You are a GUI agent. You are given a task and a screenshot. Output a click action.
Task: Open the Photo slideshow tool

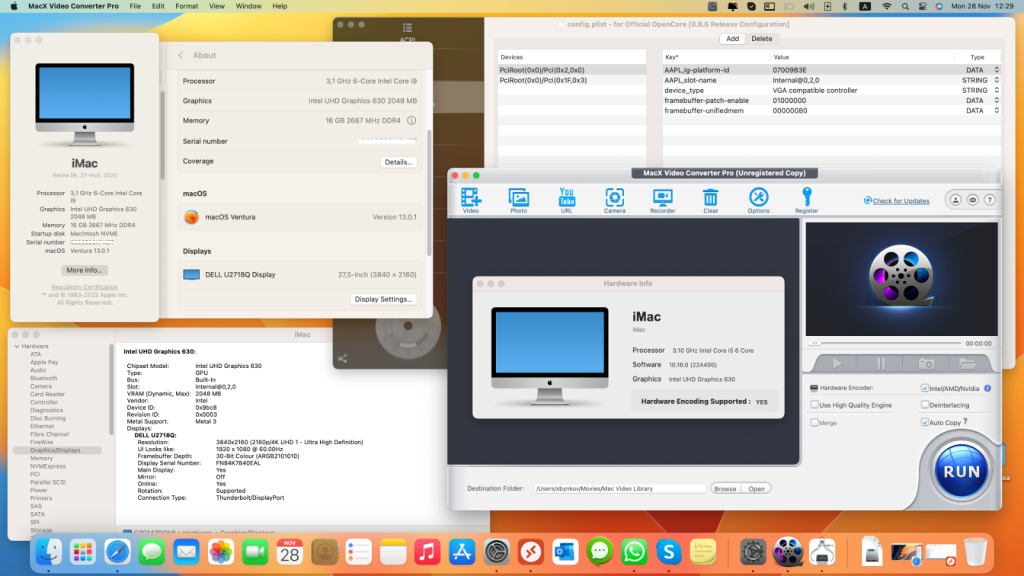pos(518,199)
